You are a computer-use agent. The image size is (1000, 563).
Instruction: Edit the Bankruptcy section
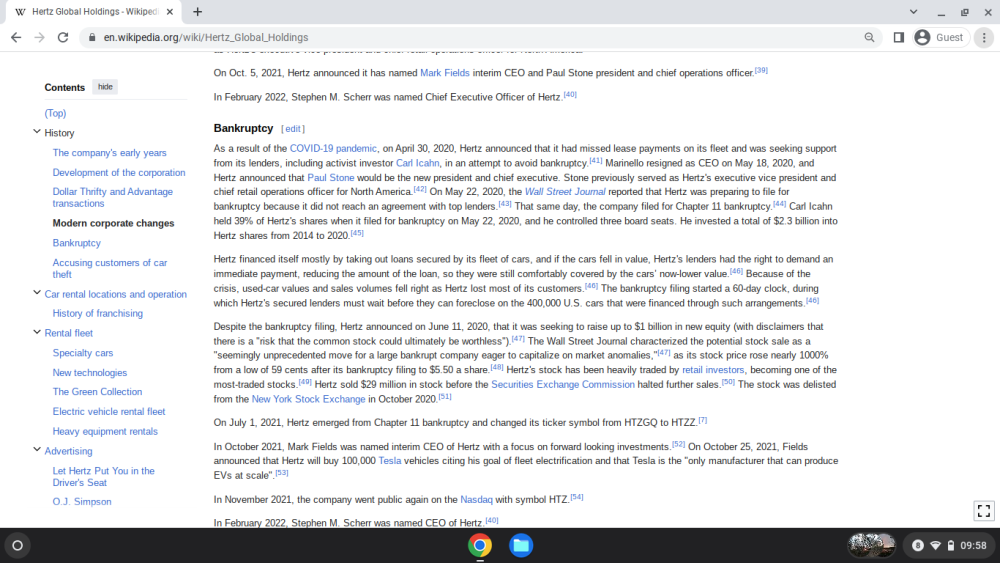point(293,129)
